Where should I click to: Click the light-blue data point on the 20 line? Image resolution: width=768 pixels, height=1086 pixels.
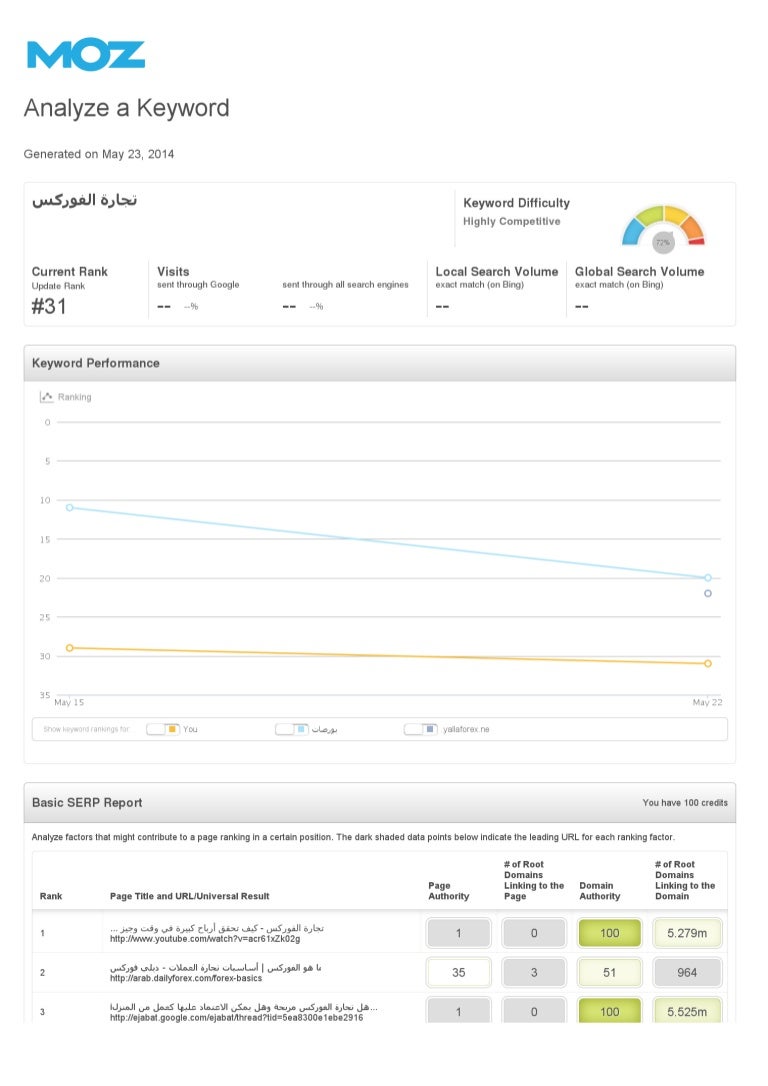tap(708, 578)
